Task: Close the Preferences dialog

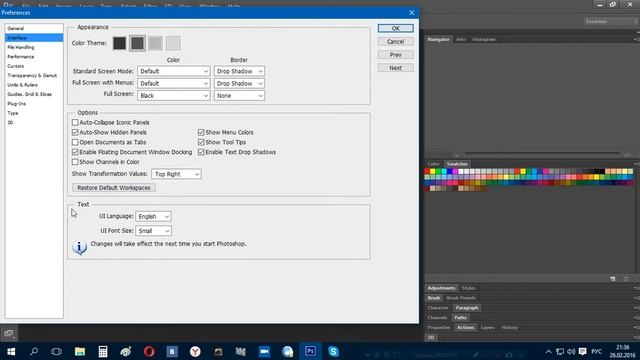Action: (x=411, y=13)
